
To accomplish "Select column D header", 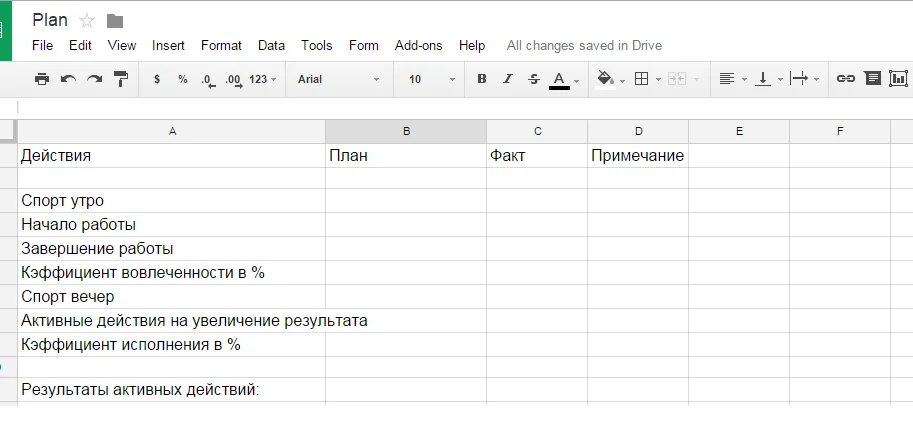I will [x=638, y=132].
